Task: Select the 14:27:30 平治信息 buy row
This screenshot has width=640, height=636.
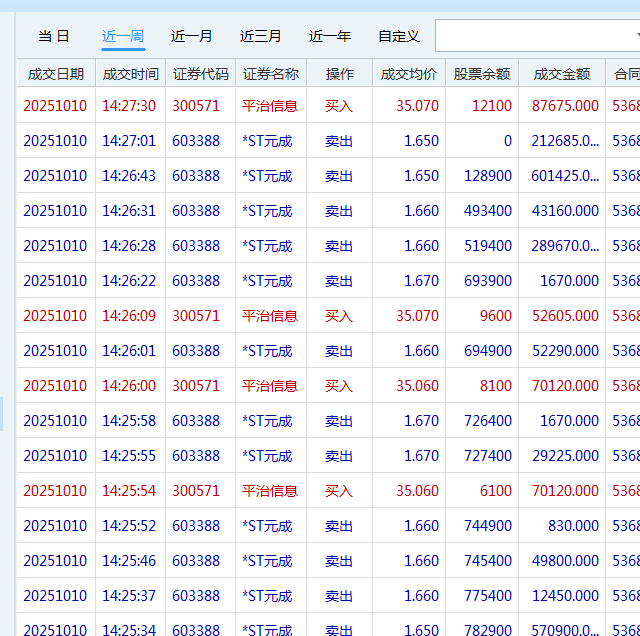Action: pyautogui.click(x=270, y=106)
